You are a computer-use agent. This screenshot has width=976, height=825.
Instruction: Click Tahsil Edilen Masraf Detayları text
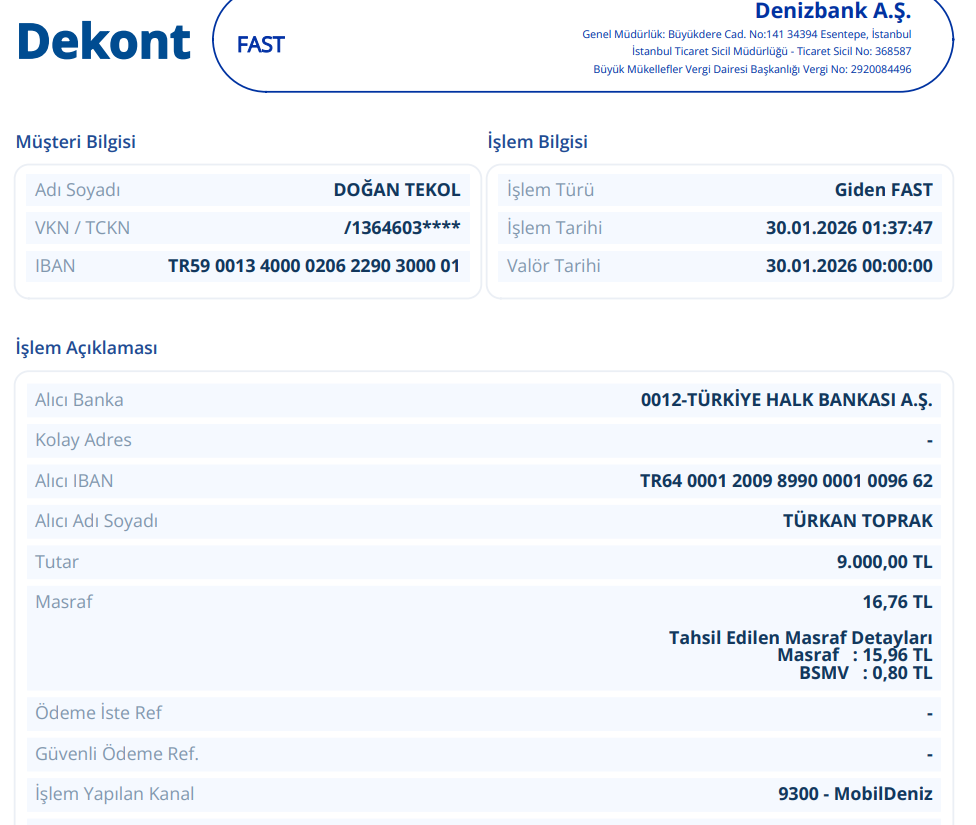click(800, 638)
